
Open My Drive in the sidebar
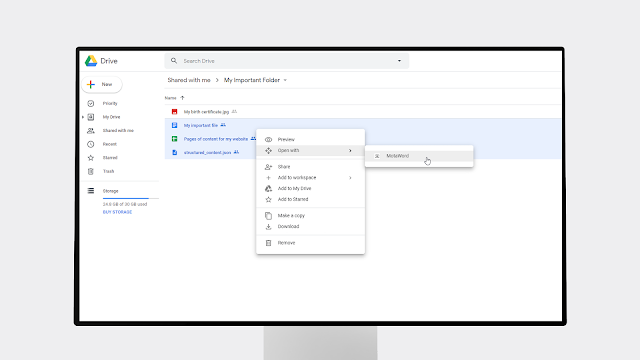pyautogui.click(x=111, y=117)
